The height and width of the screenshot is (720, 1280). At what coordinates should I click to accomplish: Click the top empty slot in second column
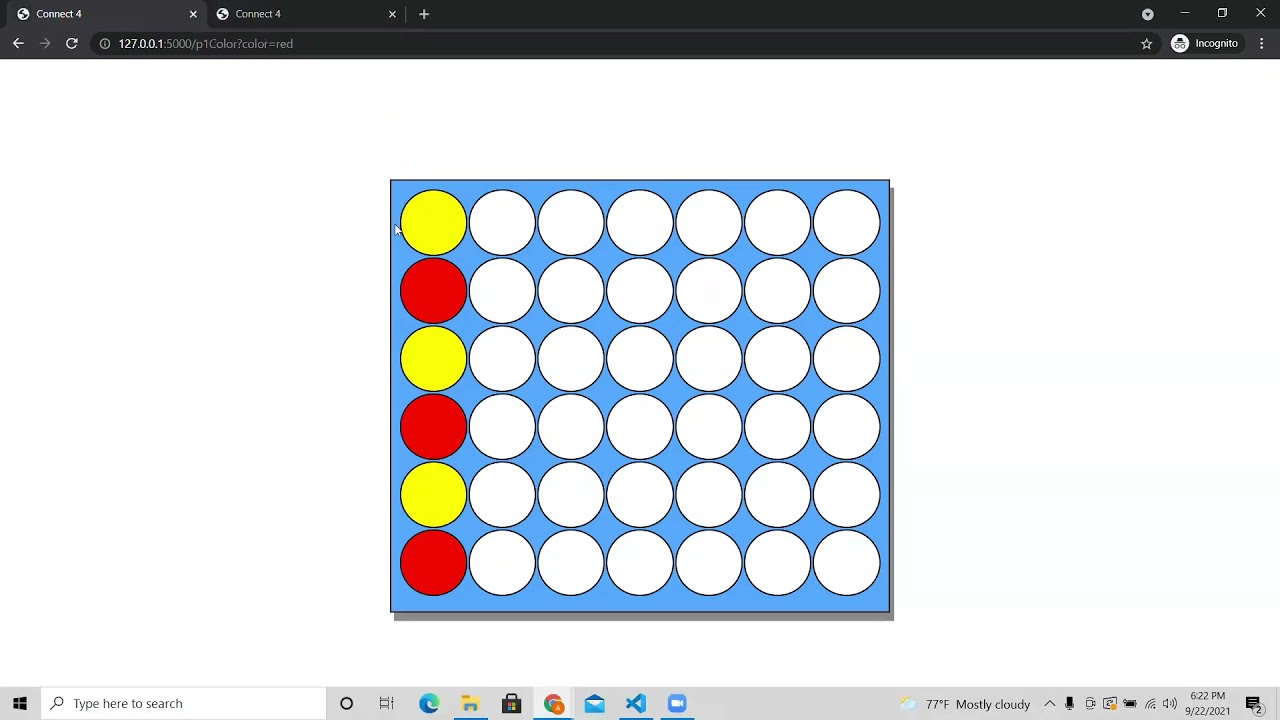502,222
